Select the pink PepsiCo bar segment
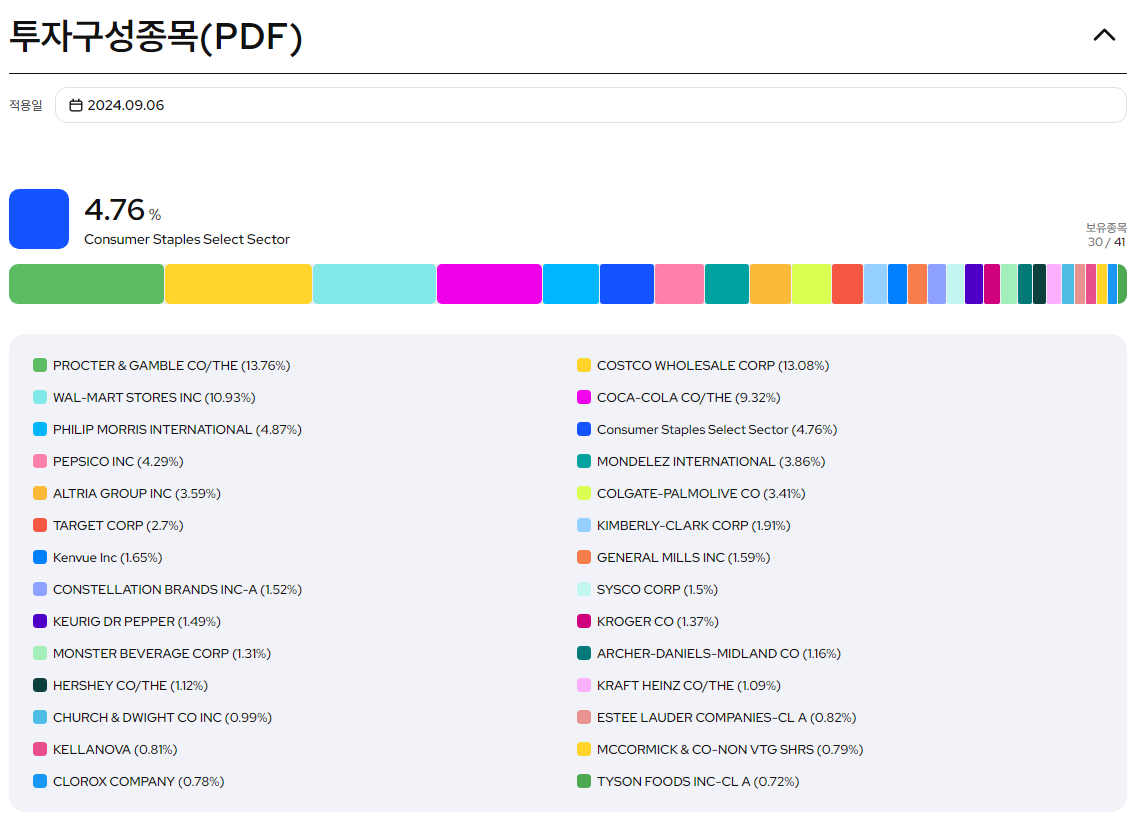 679,284
